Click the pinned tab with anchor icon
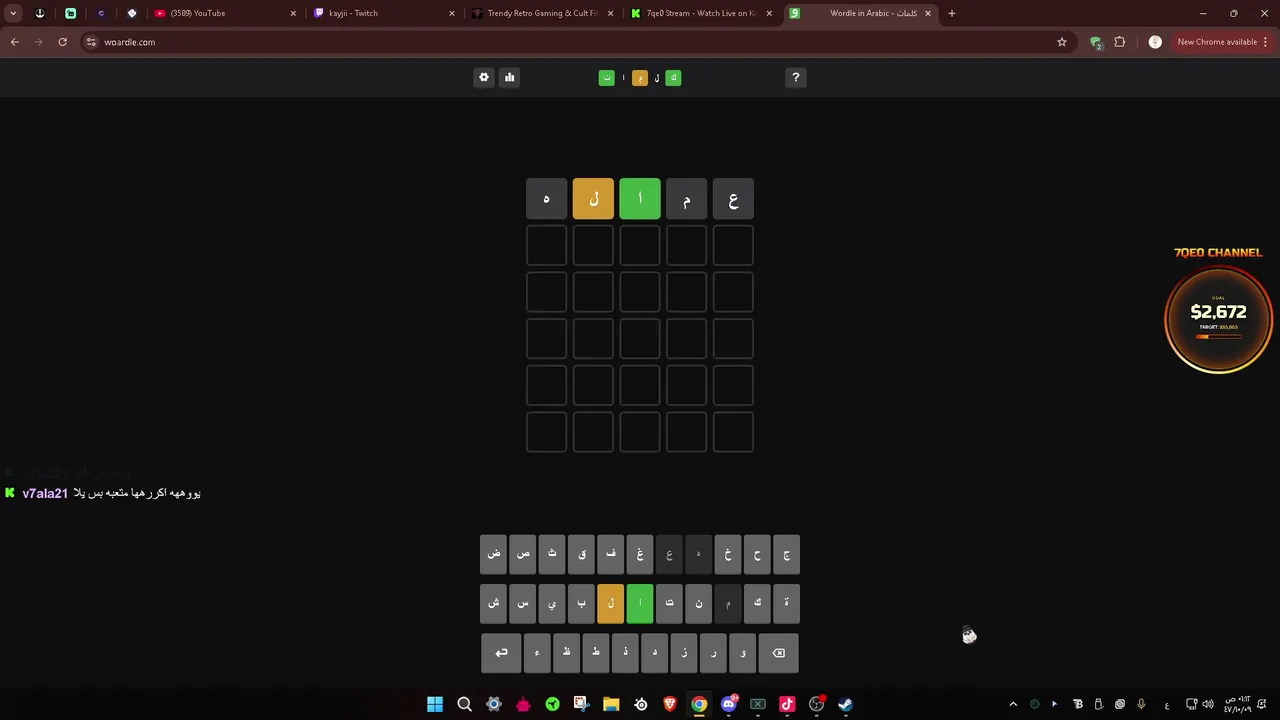Image resolution: width=1280 pixels, height=720 pixels. [40, 13]
